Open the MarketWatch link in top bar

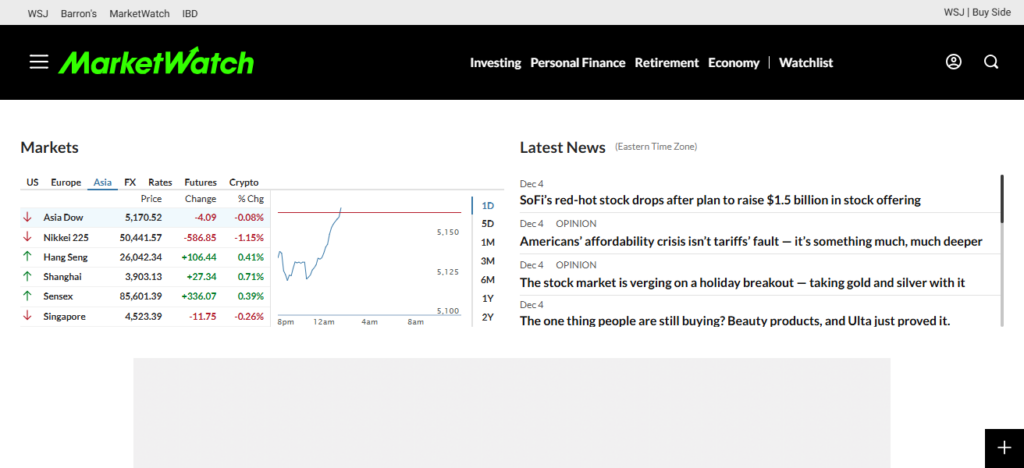coord(140,13)
